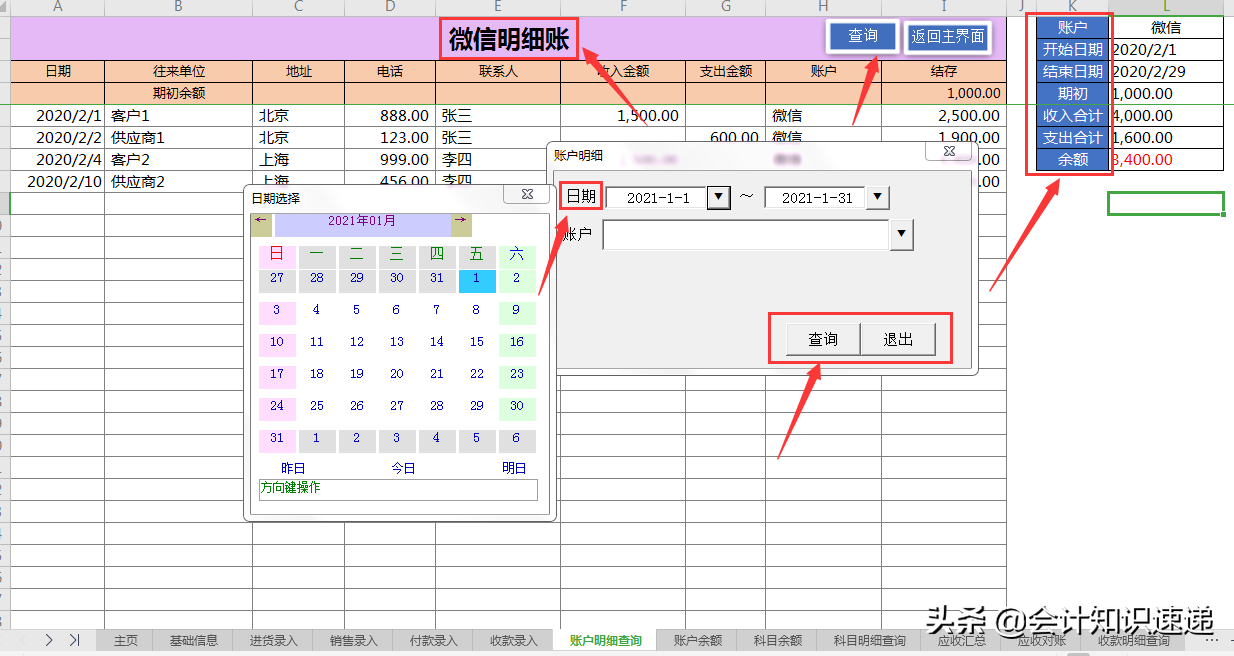Open the 进货录入 sheet tab
1234x656 pixels.
[x=273, y=640]
